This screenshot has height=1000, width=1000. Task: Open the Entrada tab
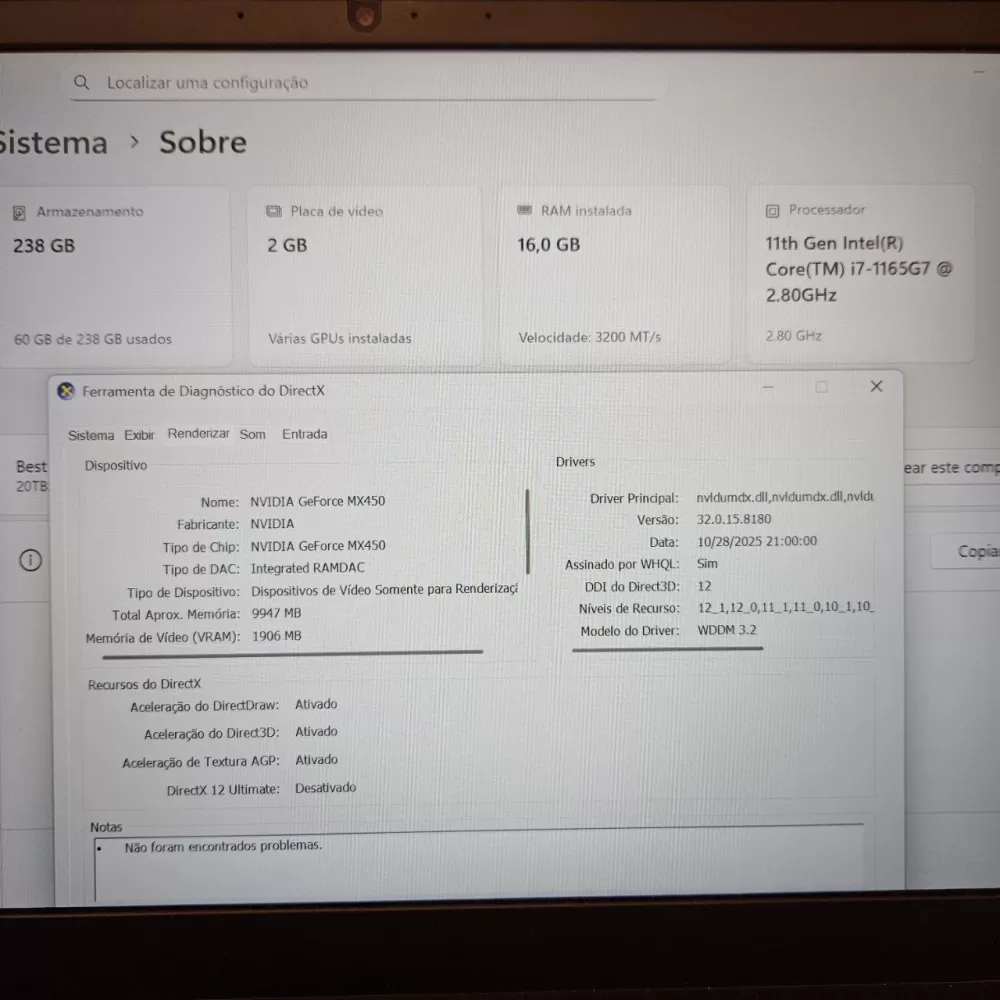point(304,434)
